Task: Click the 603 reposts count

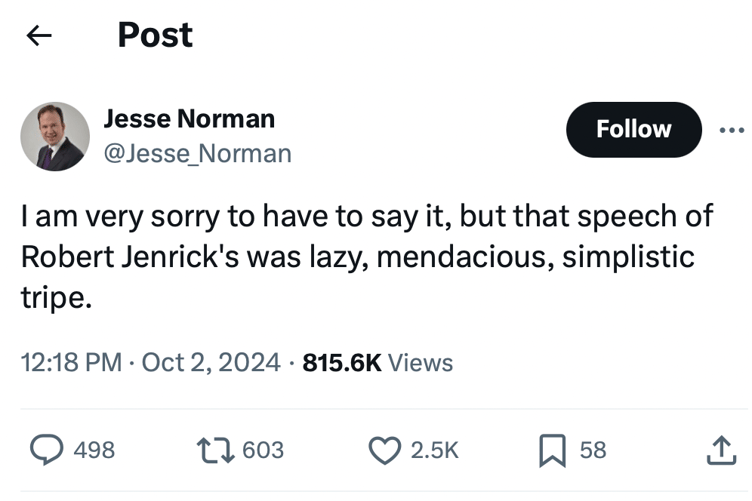Action: 263,451
